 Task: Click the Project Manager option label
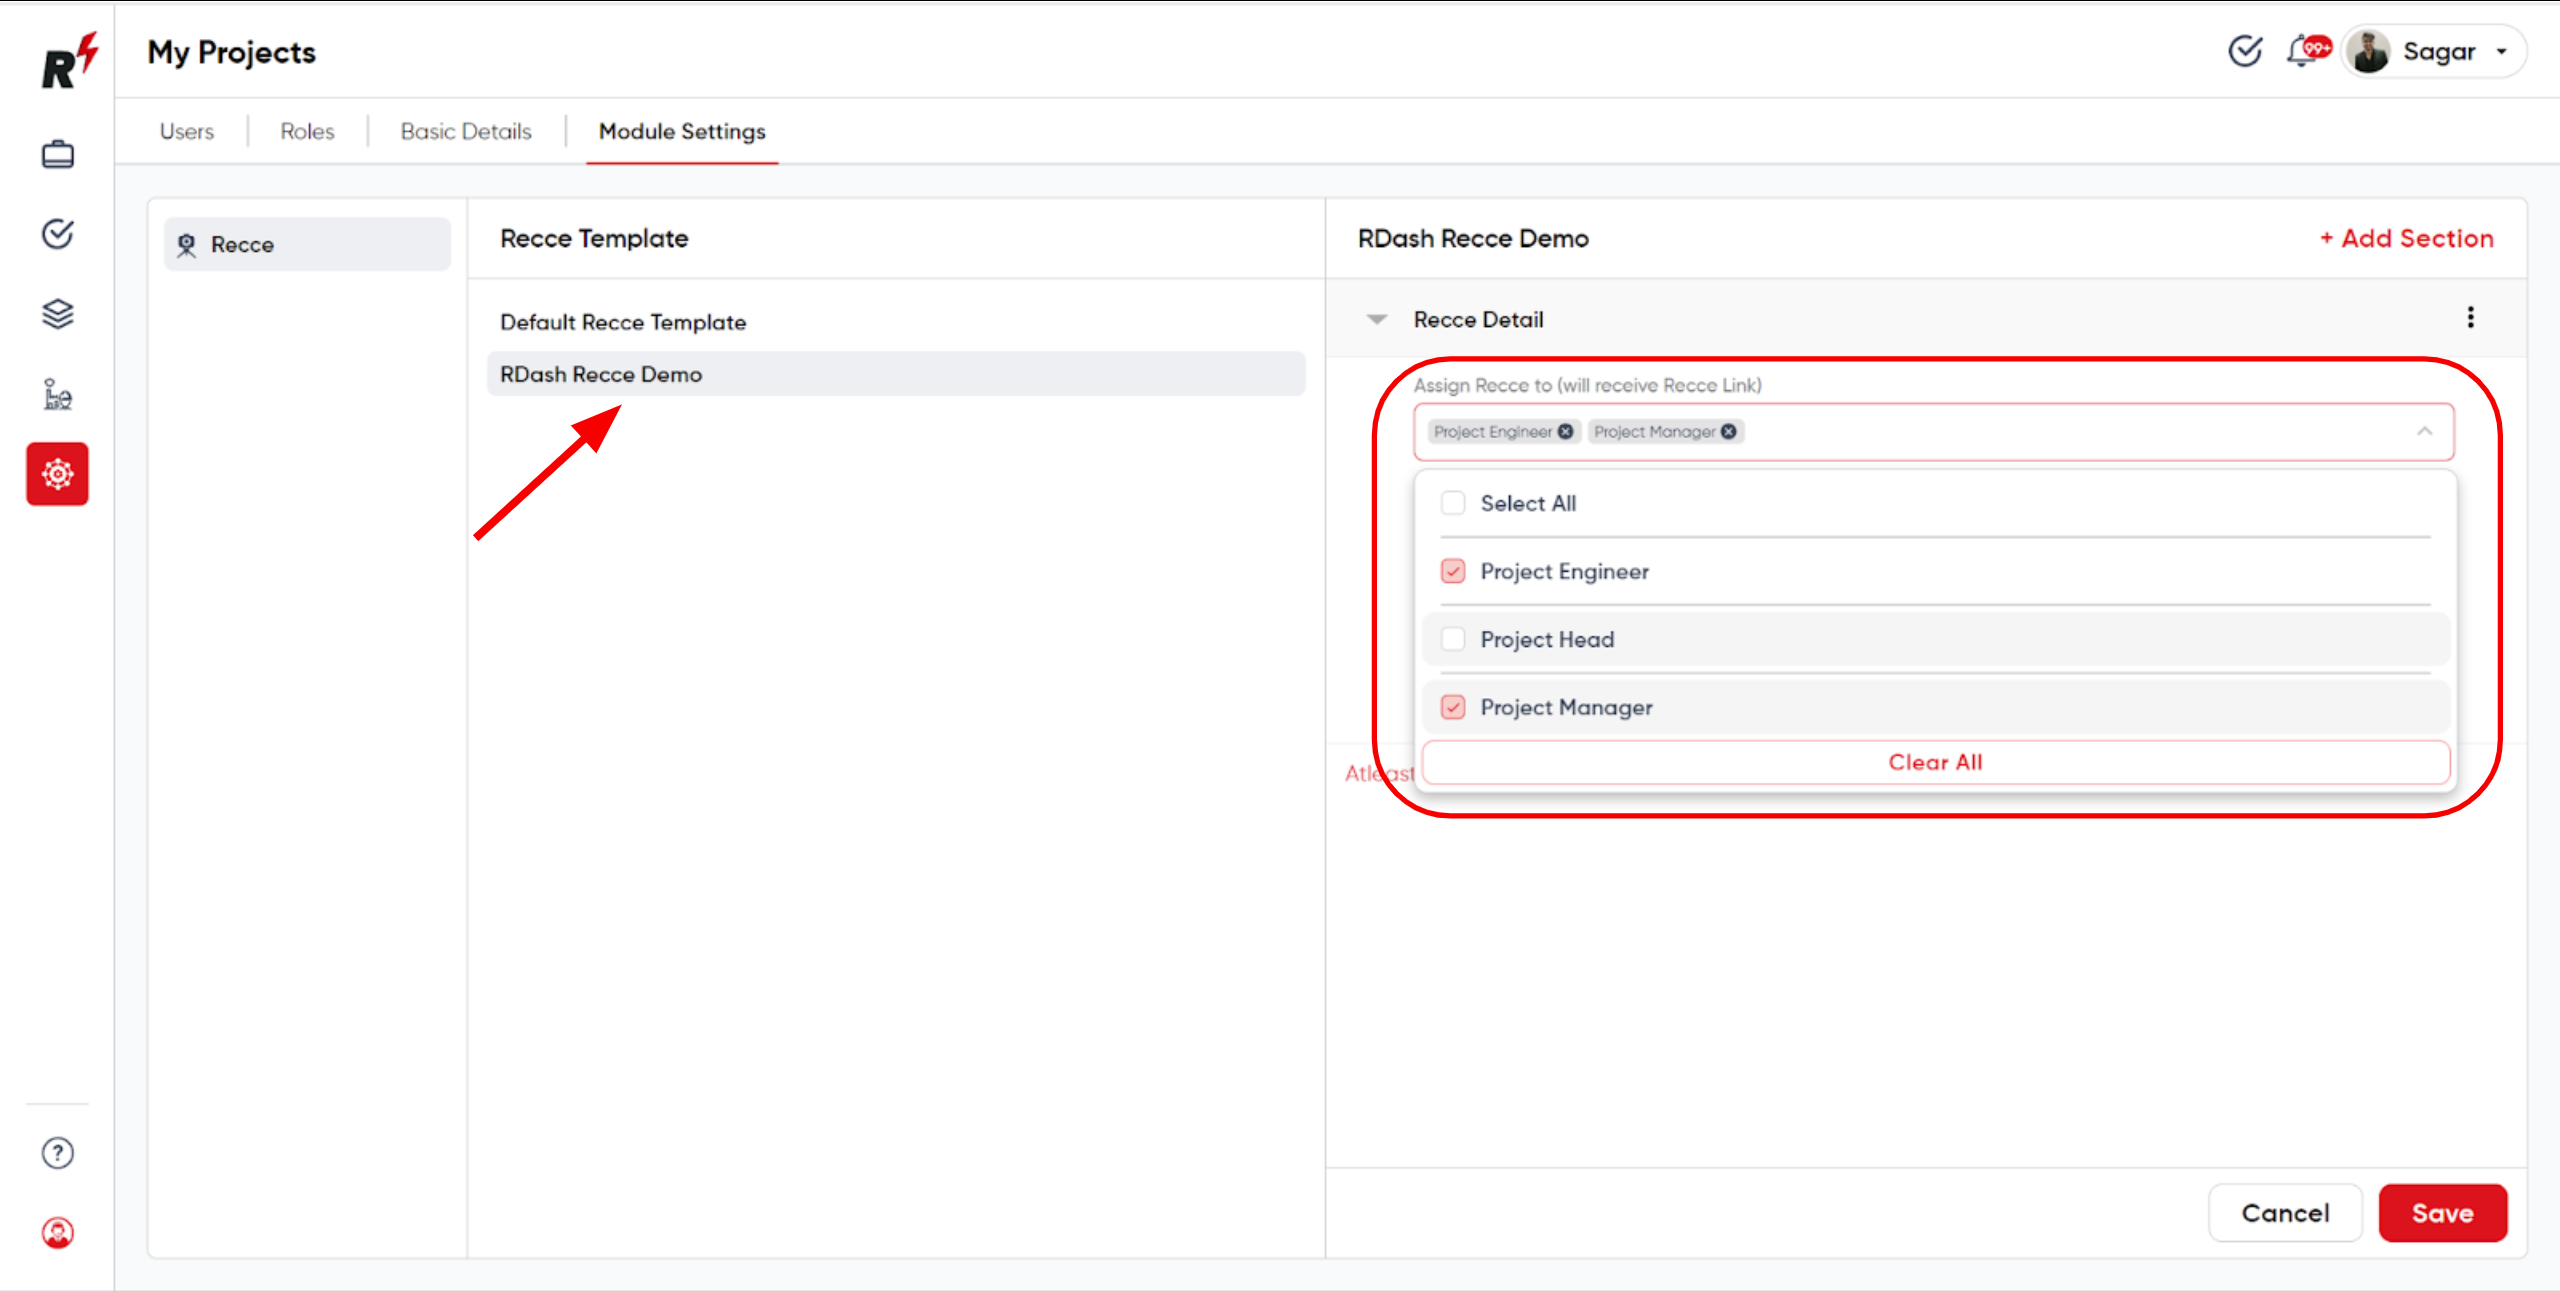1566,707
